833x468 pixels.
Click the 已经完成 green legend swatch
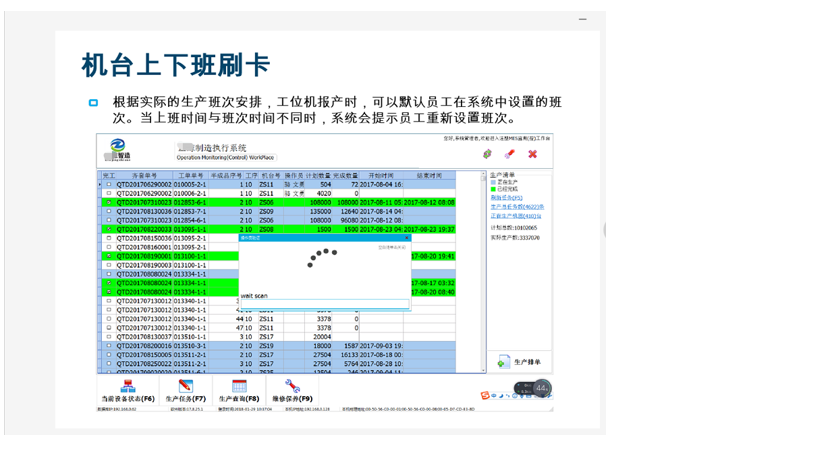(493, 189)
